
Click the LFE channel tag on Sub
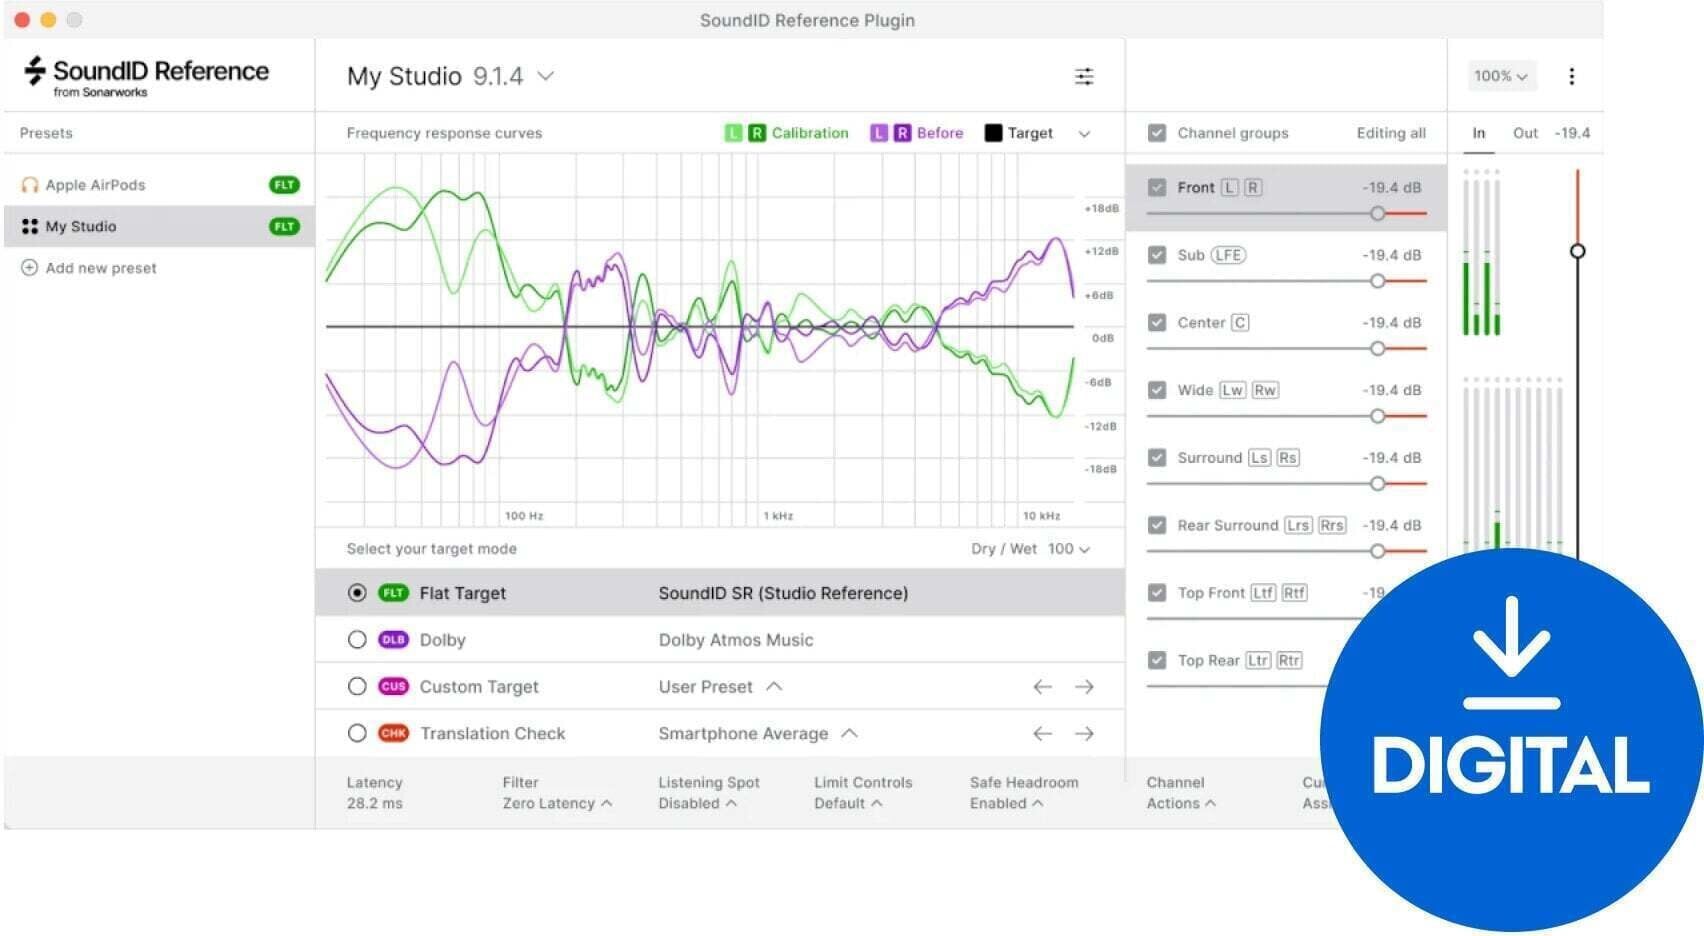(1228, 255)
